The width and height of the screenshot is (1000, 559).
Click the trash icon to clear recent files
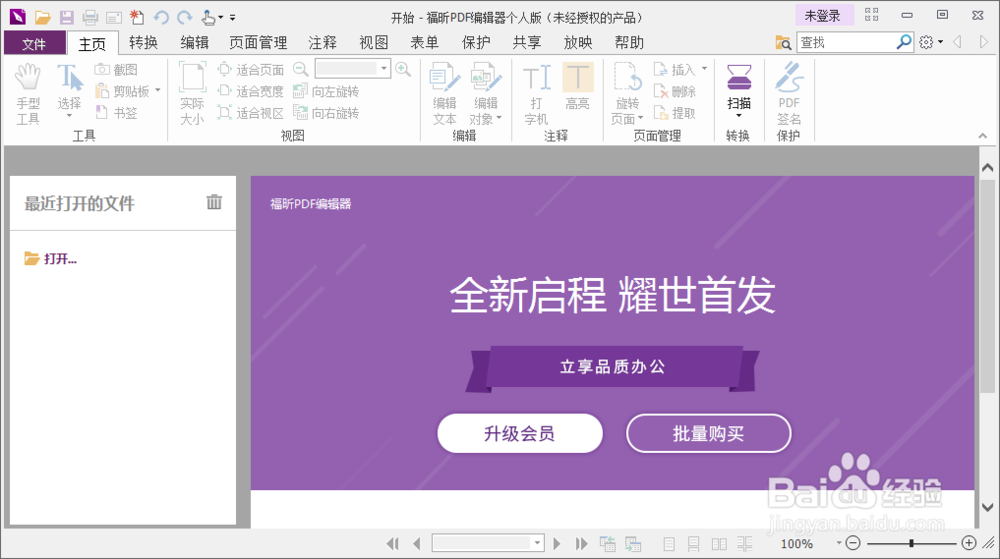(x=214, y=202)
